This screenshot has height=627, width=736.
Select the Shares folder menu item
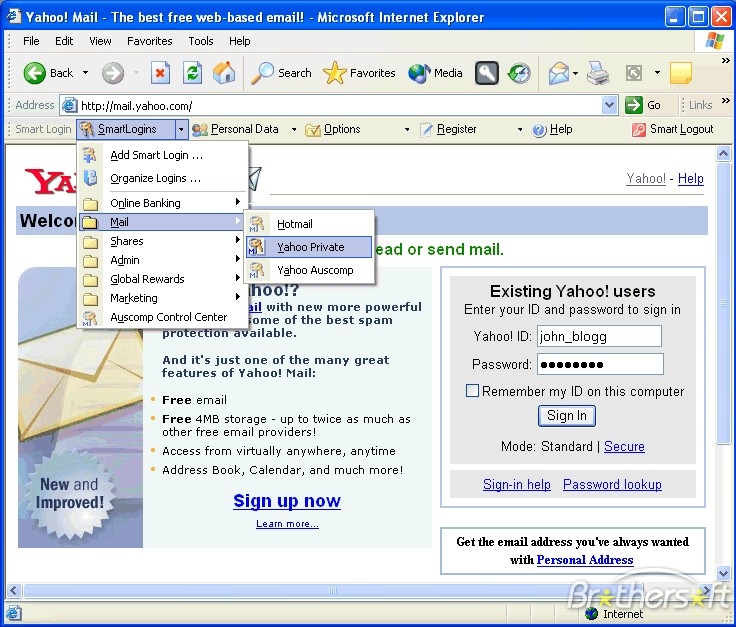[x=161, y=241]
